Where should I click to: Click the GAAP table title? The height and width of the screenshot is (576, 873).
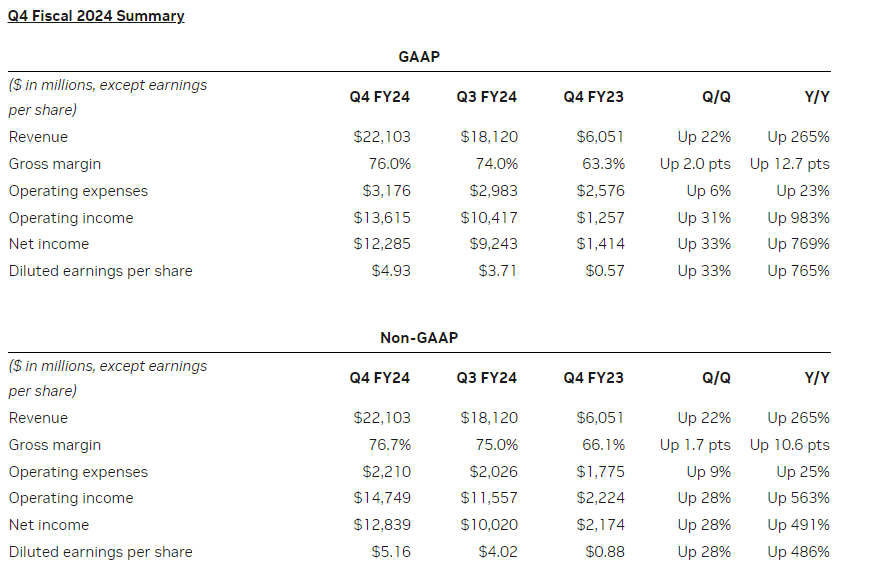coord(418,56)
